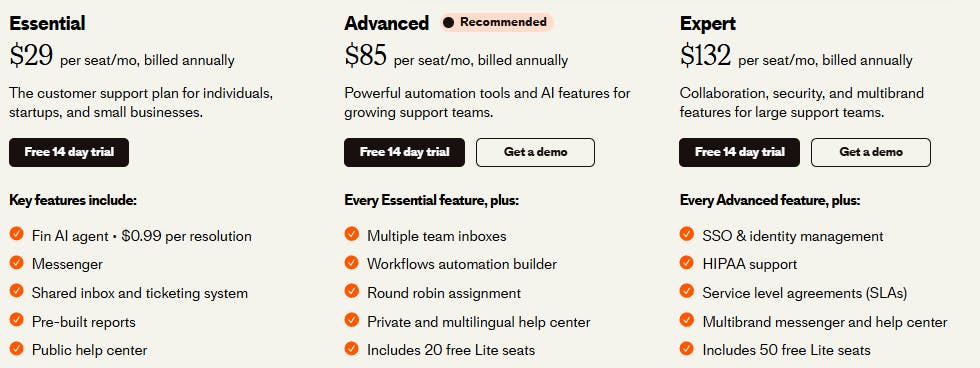Get a demo of the Advanced plan
The height and width of the screenshot is (368, 980).
click(536, 152)
